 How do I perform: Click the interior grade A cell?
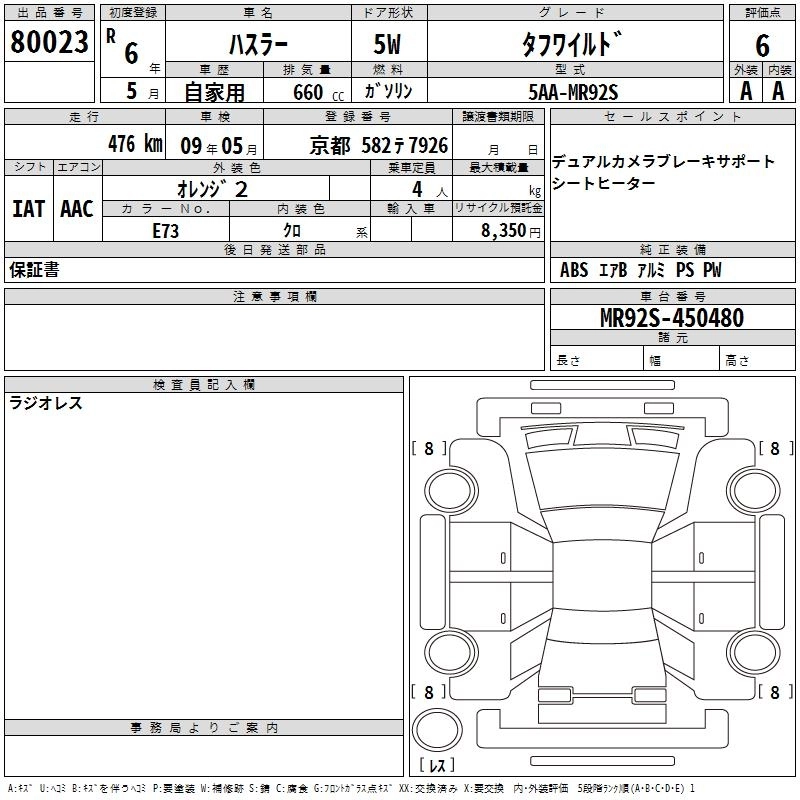tap(779, 91)
